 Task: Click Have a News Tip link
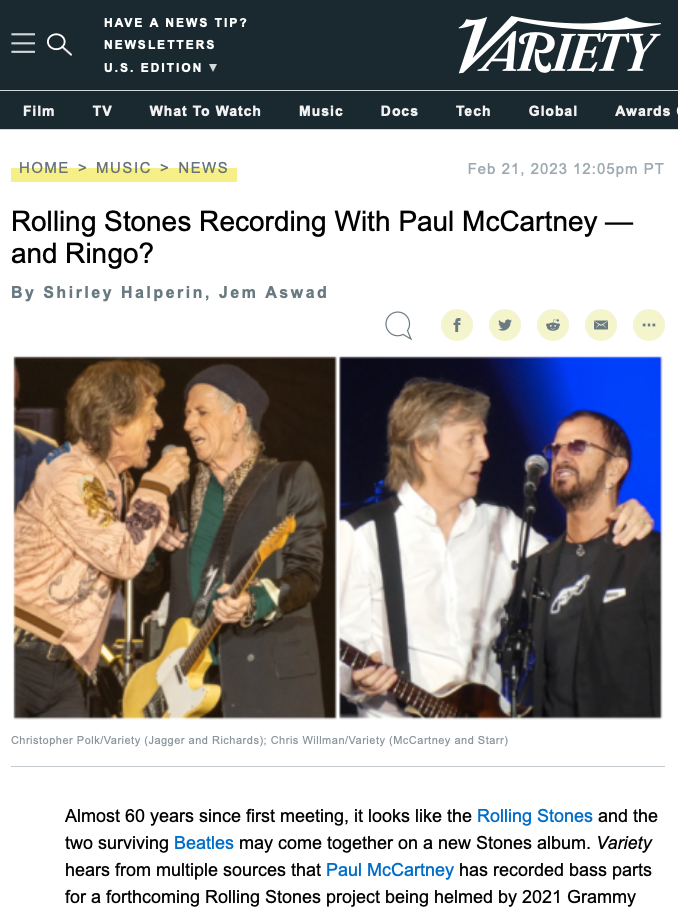(x=176, y=23)
